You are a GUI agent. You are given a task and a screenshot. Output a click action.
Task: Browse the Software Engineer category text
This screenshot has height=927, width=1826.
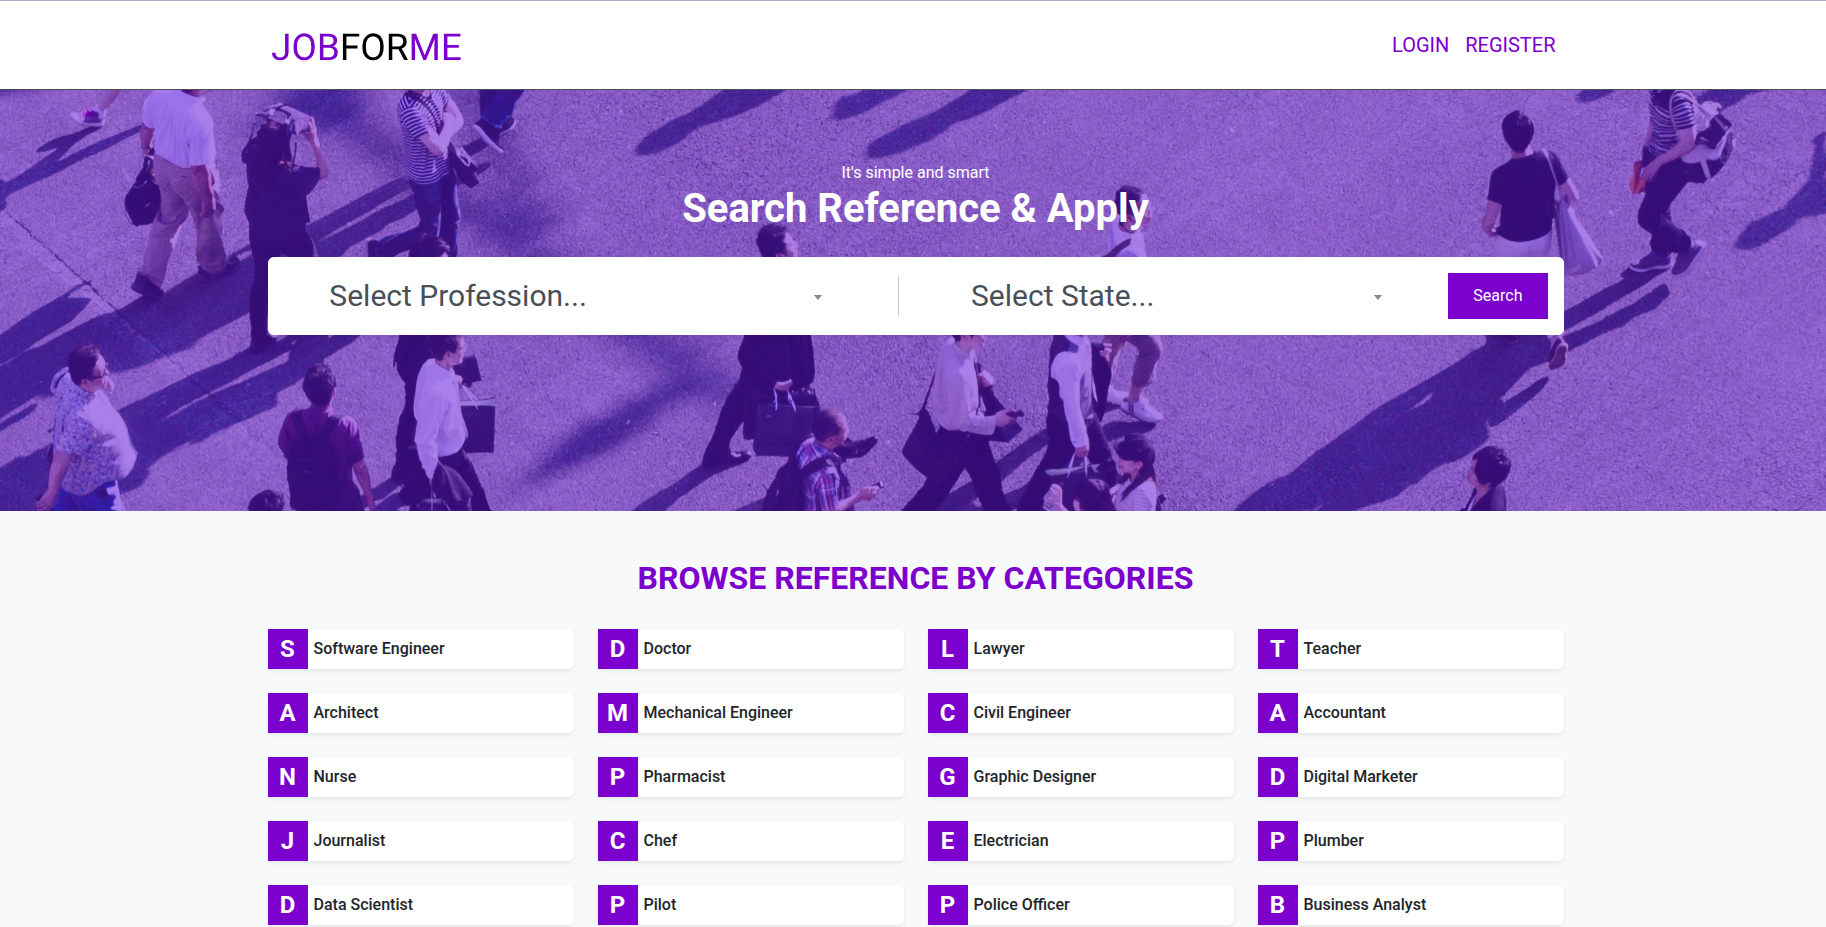click(379, 649)
